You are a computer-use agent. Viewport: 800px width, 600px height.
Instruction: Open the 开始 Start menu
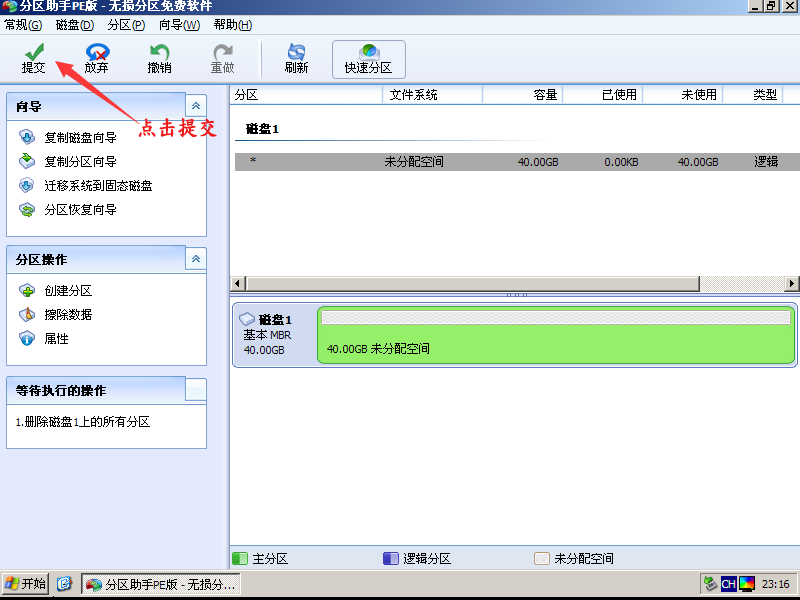(x=25, y=584)
